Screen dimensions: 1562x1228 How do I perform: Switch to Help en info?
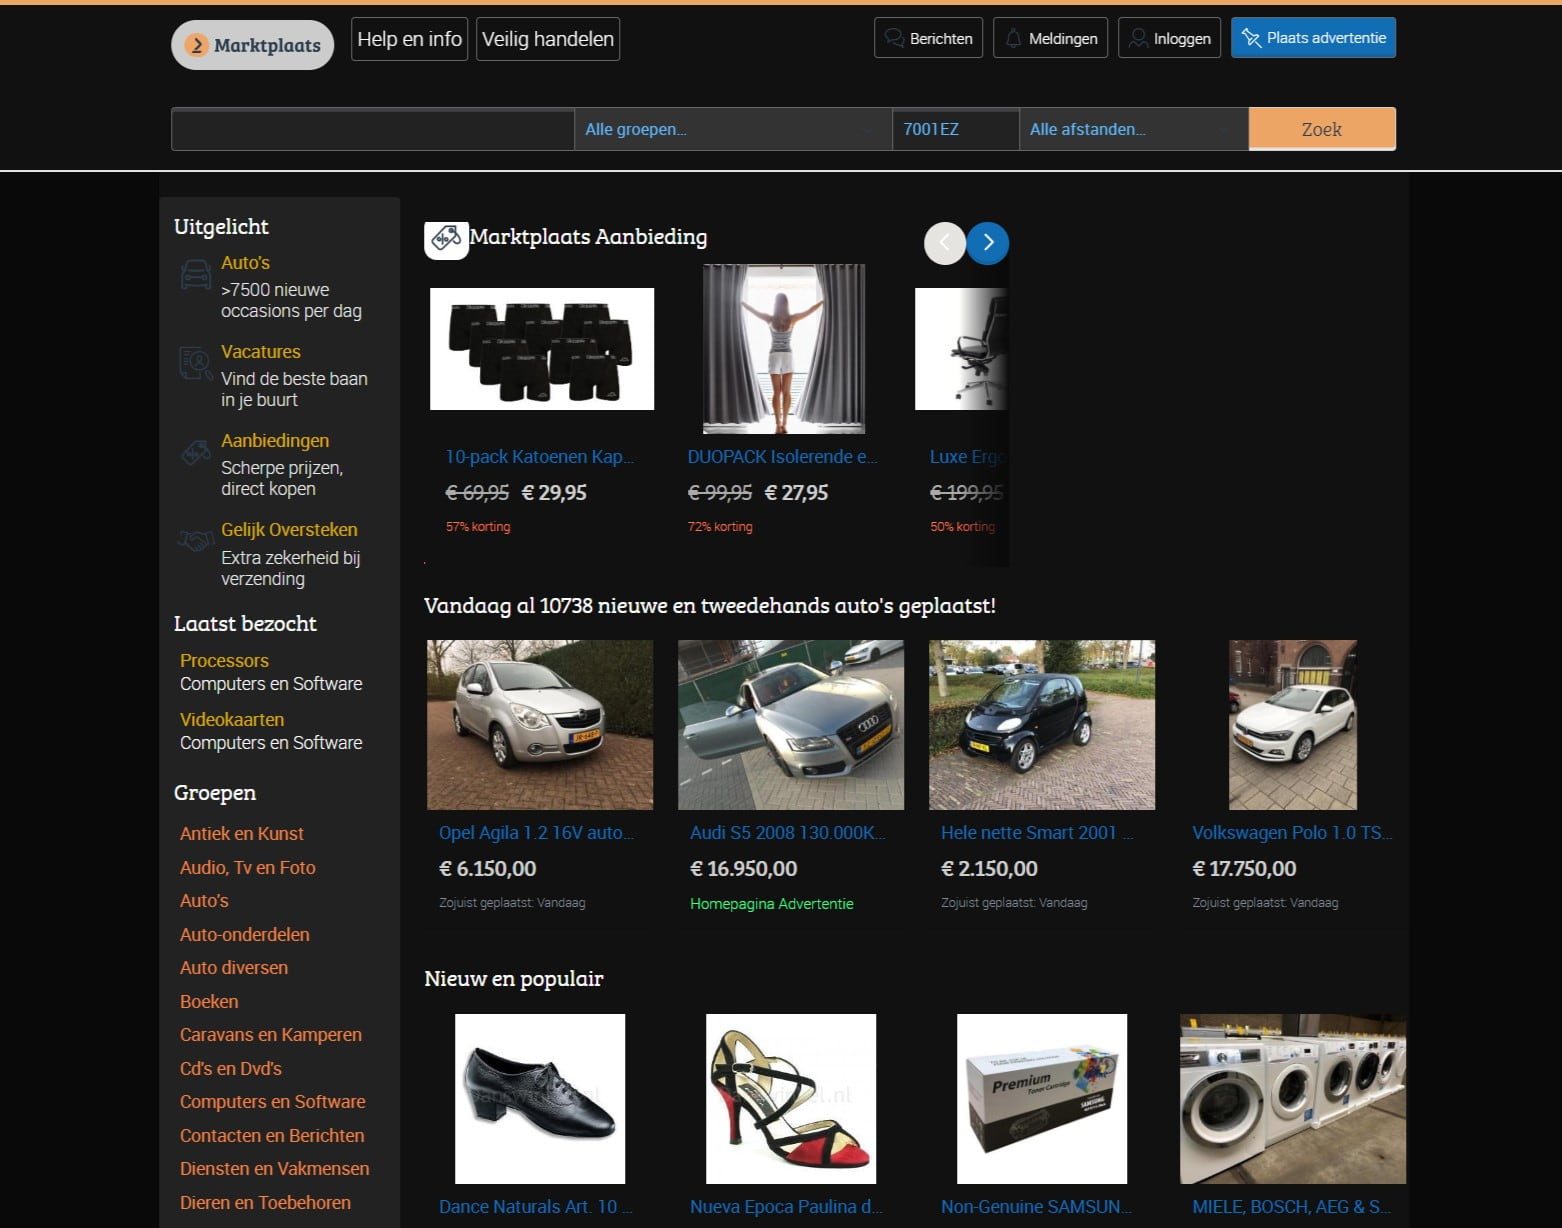(409, 38)
